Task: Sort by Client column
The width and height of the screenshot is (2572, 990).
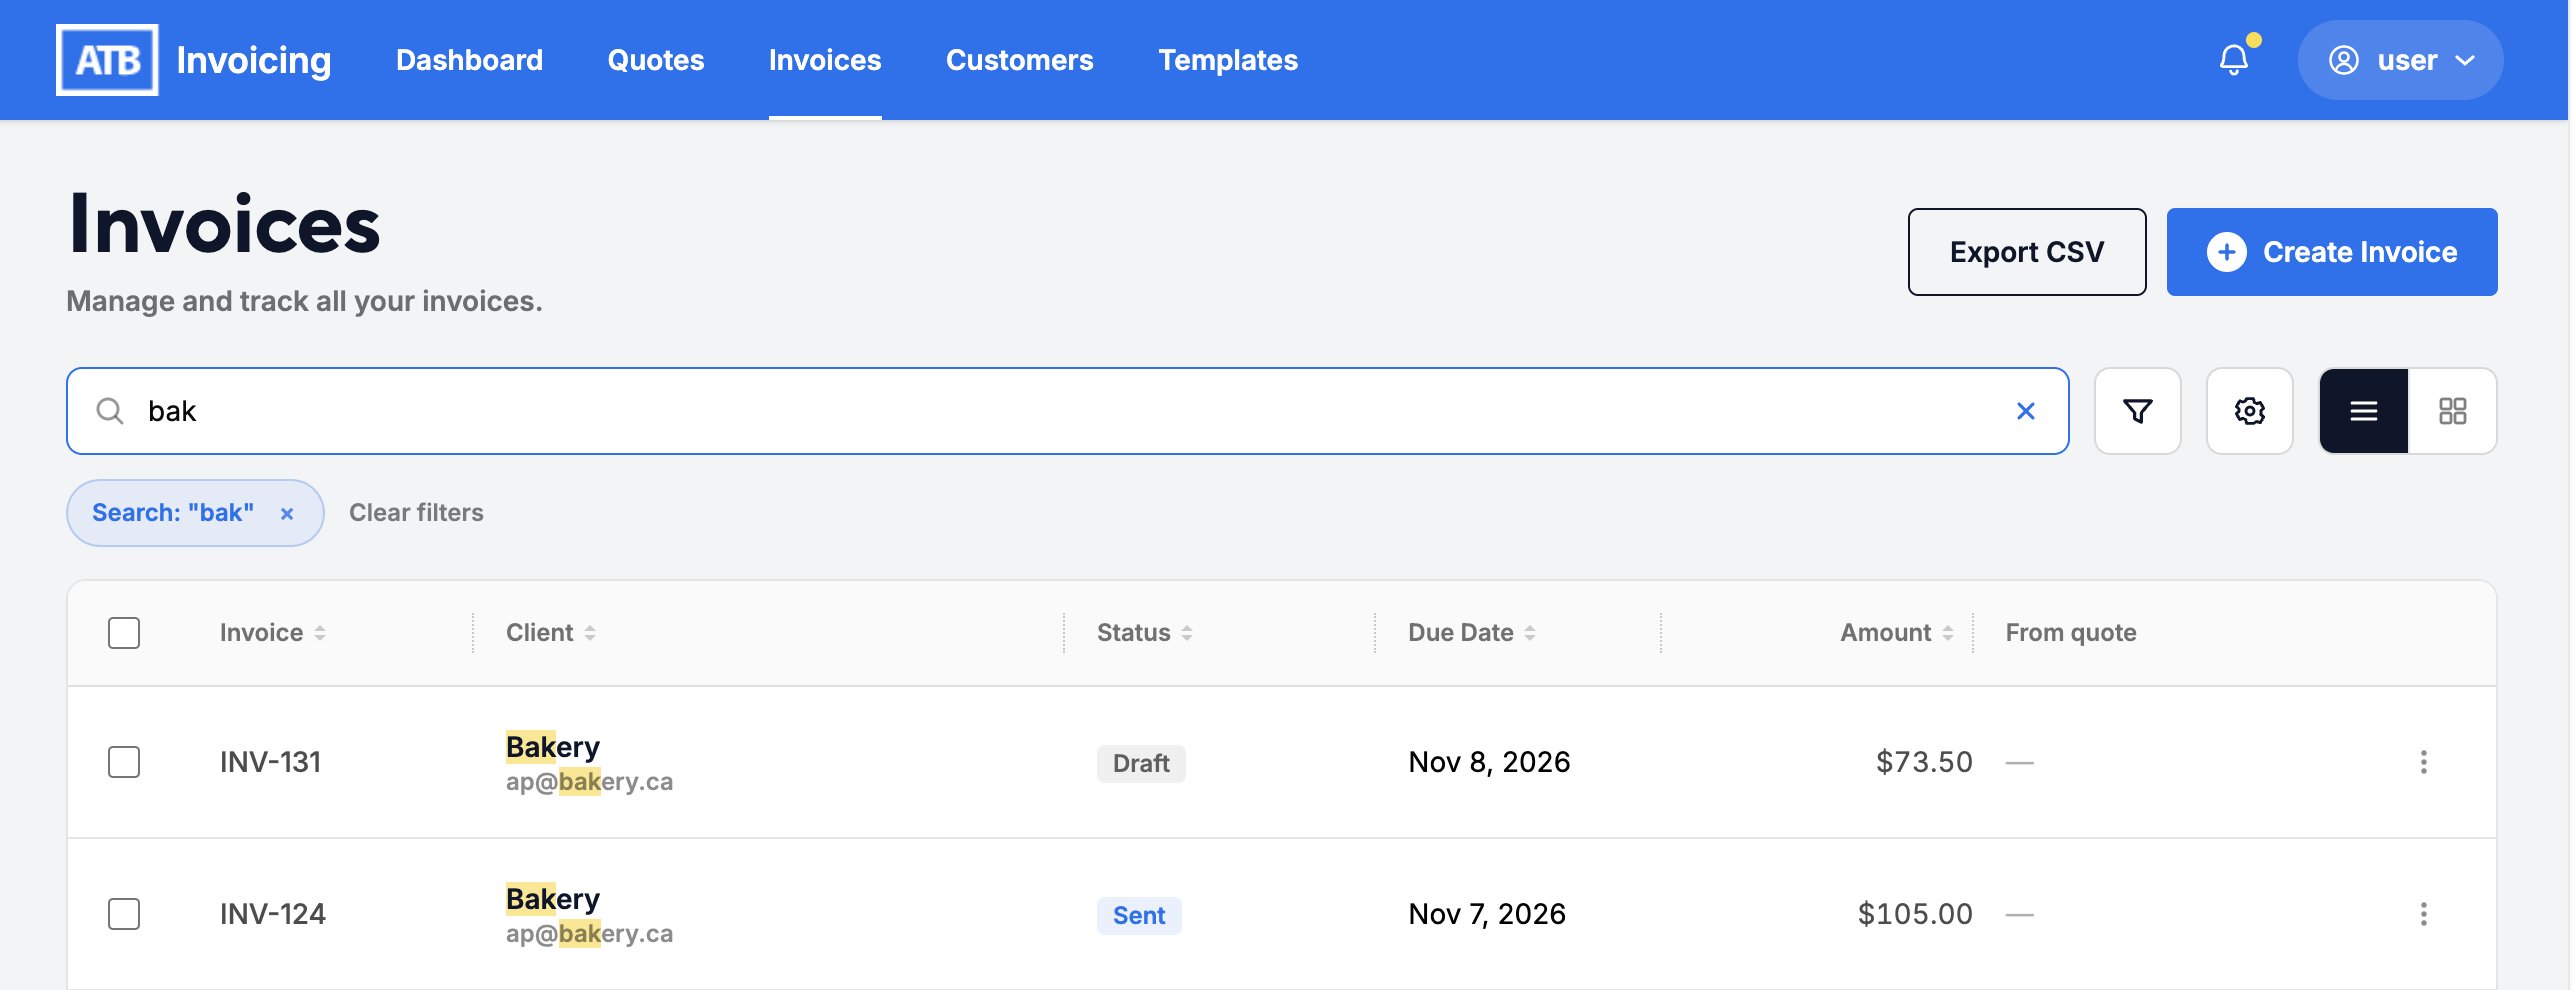Action: [551, 633]
